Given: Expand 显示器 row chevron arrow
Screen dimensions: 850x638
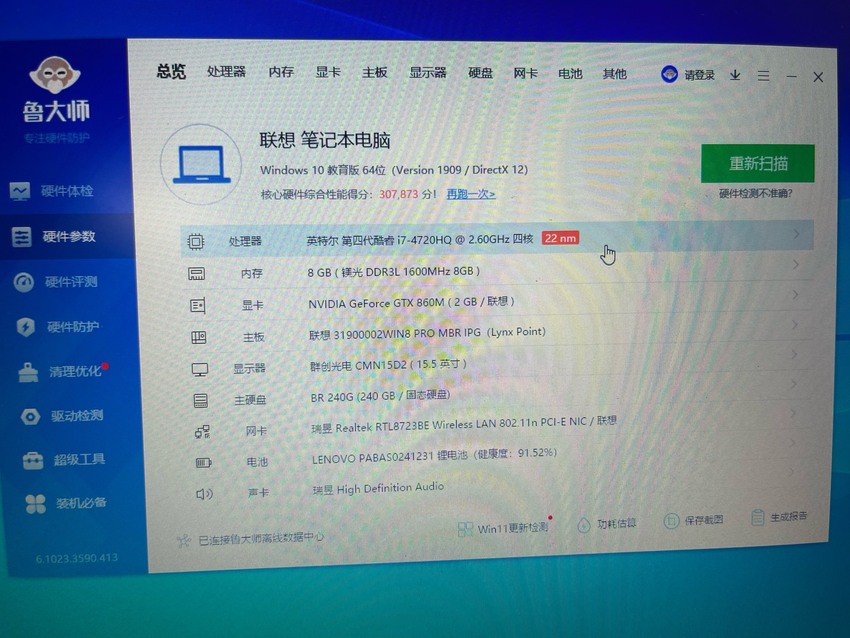Looking at the screenshot, I should point(794,355).
